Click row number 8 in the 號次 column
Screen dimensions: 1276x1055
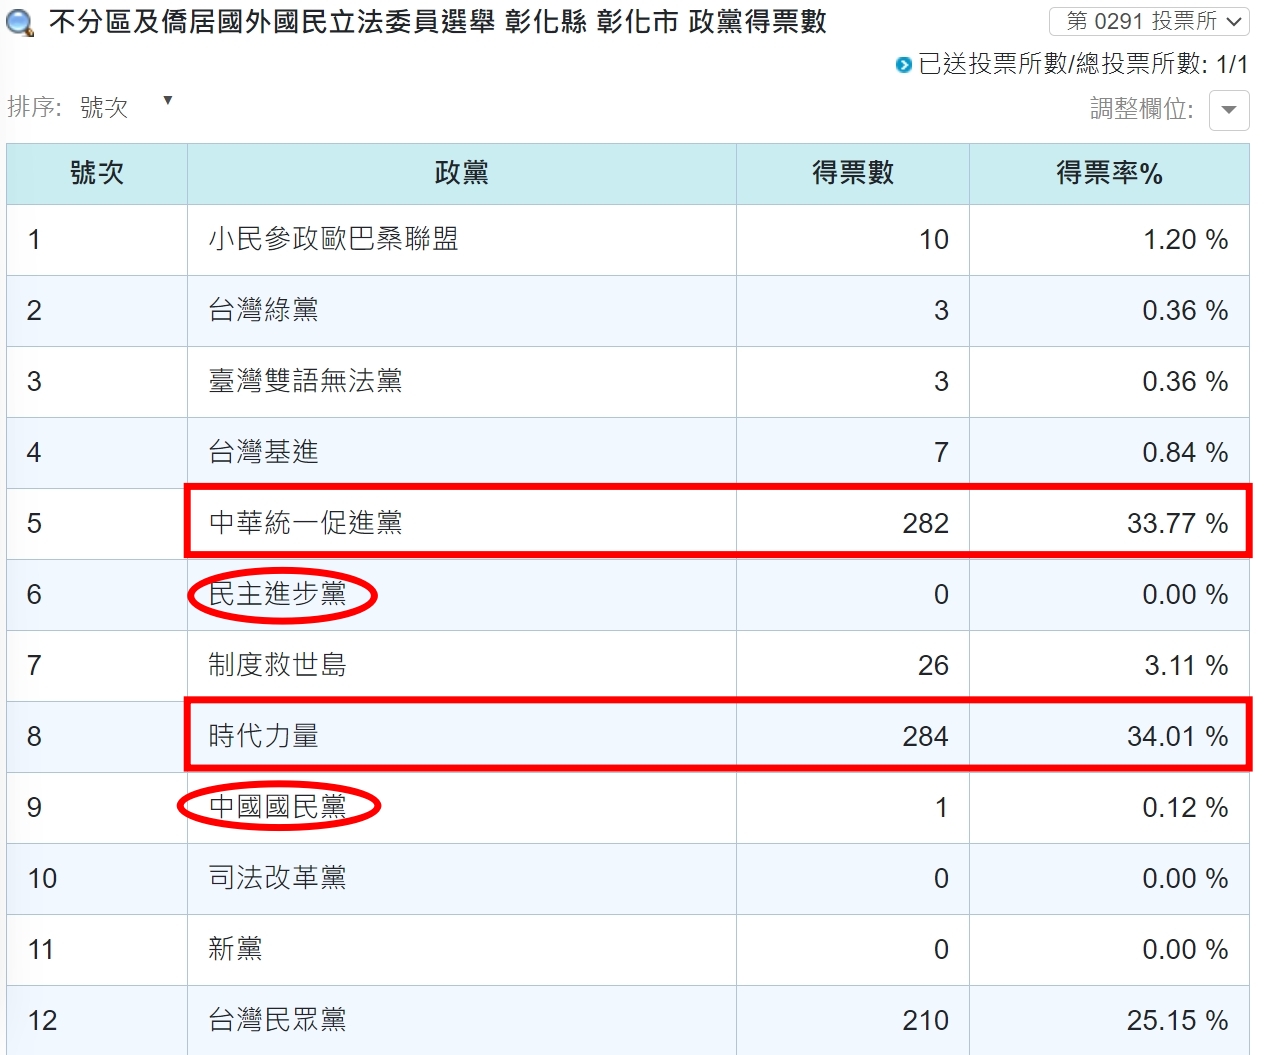[x=34, y=736]
